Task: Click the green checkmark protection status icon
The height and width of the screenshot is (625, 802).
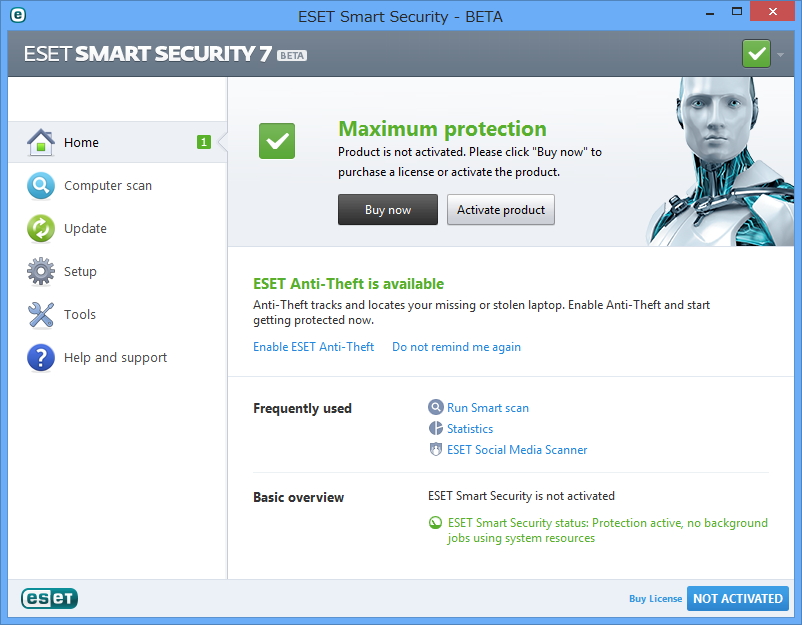Action: pos(277,141)
